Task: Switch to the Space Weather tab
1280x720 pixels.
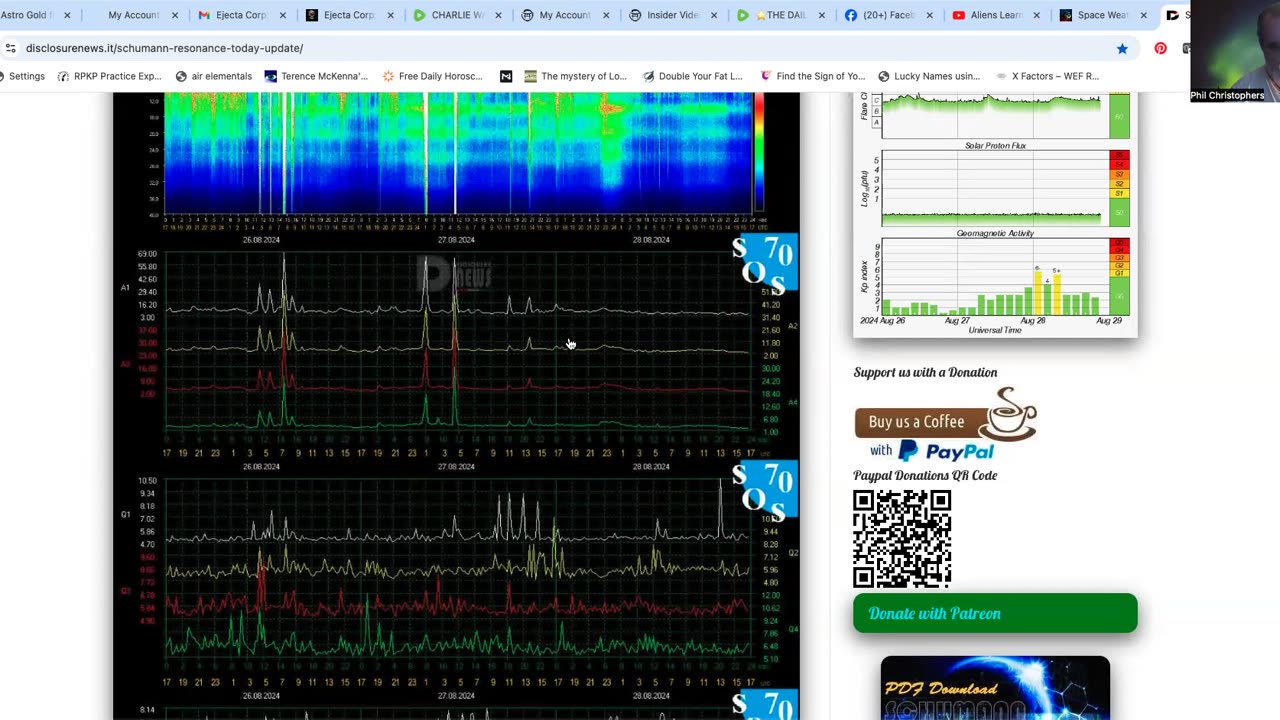Action: coord(1095,15)
